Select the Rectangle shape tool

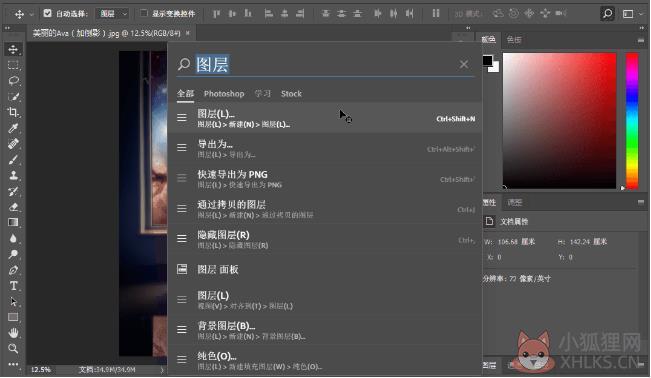(x=13, y=317)
